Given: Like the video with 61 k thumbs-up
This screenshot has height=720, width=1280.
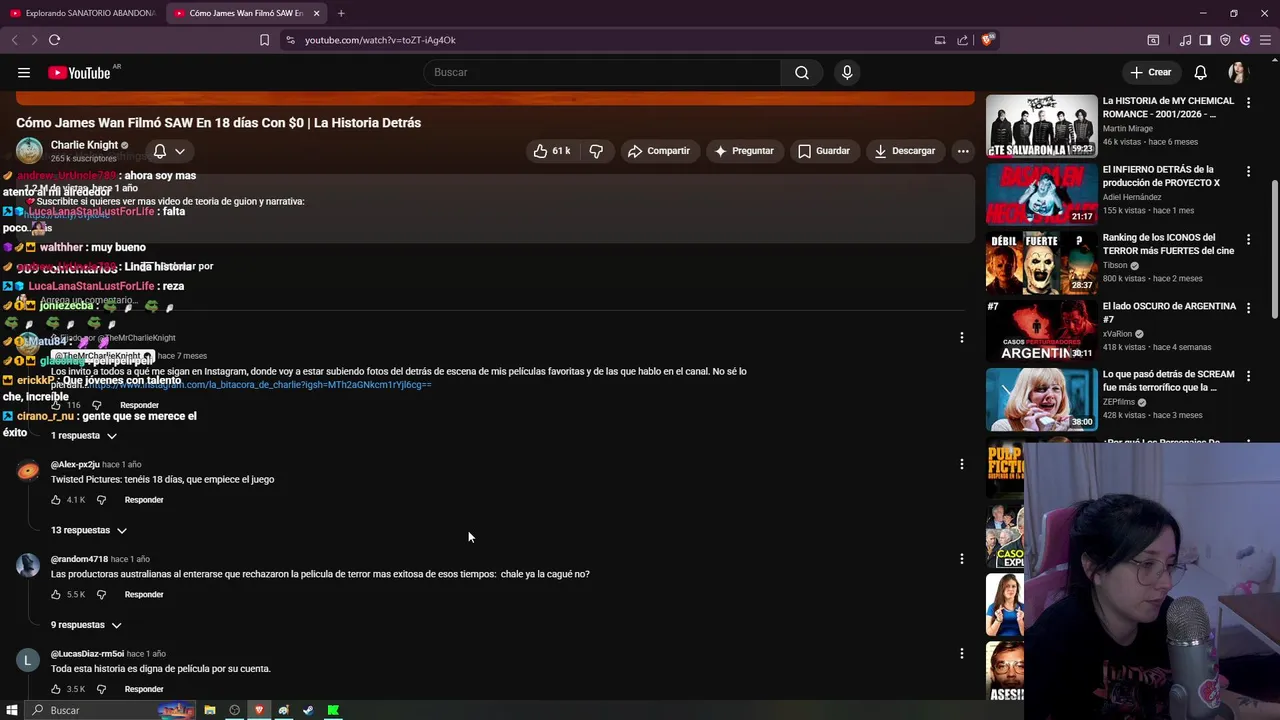Looking at the screenshot, I should [x=551, y=151].
